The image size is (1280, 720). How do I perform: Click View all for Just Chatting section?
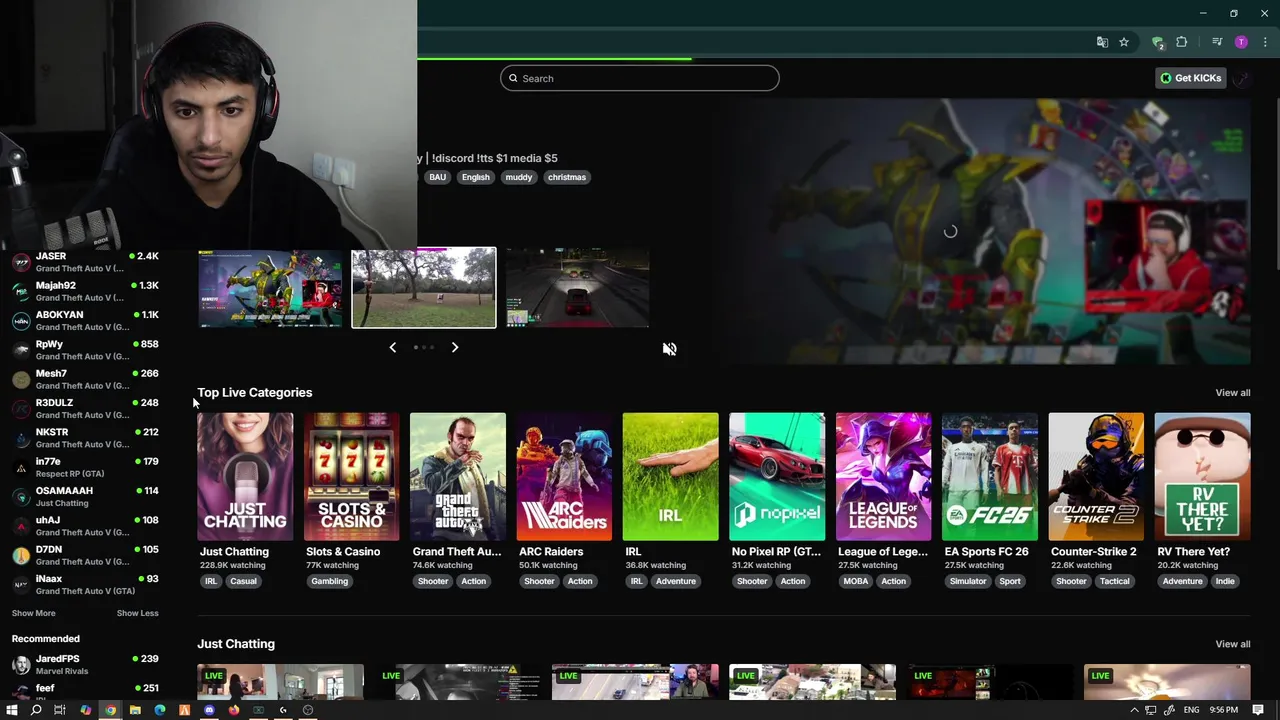1232,644
